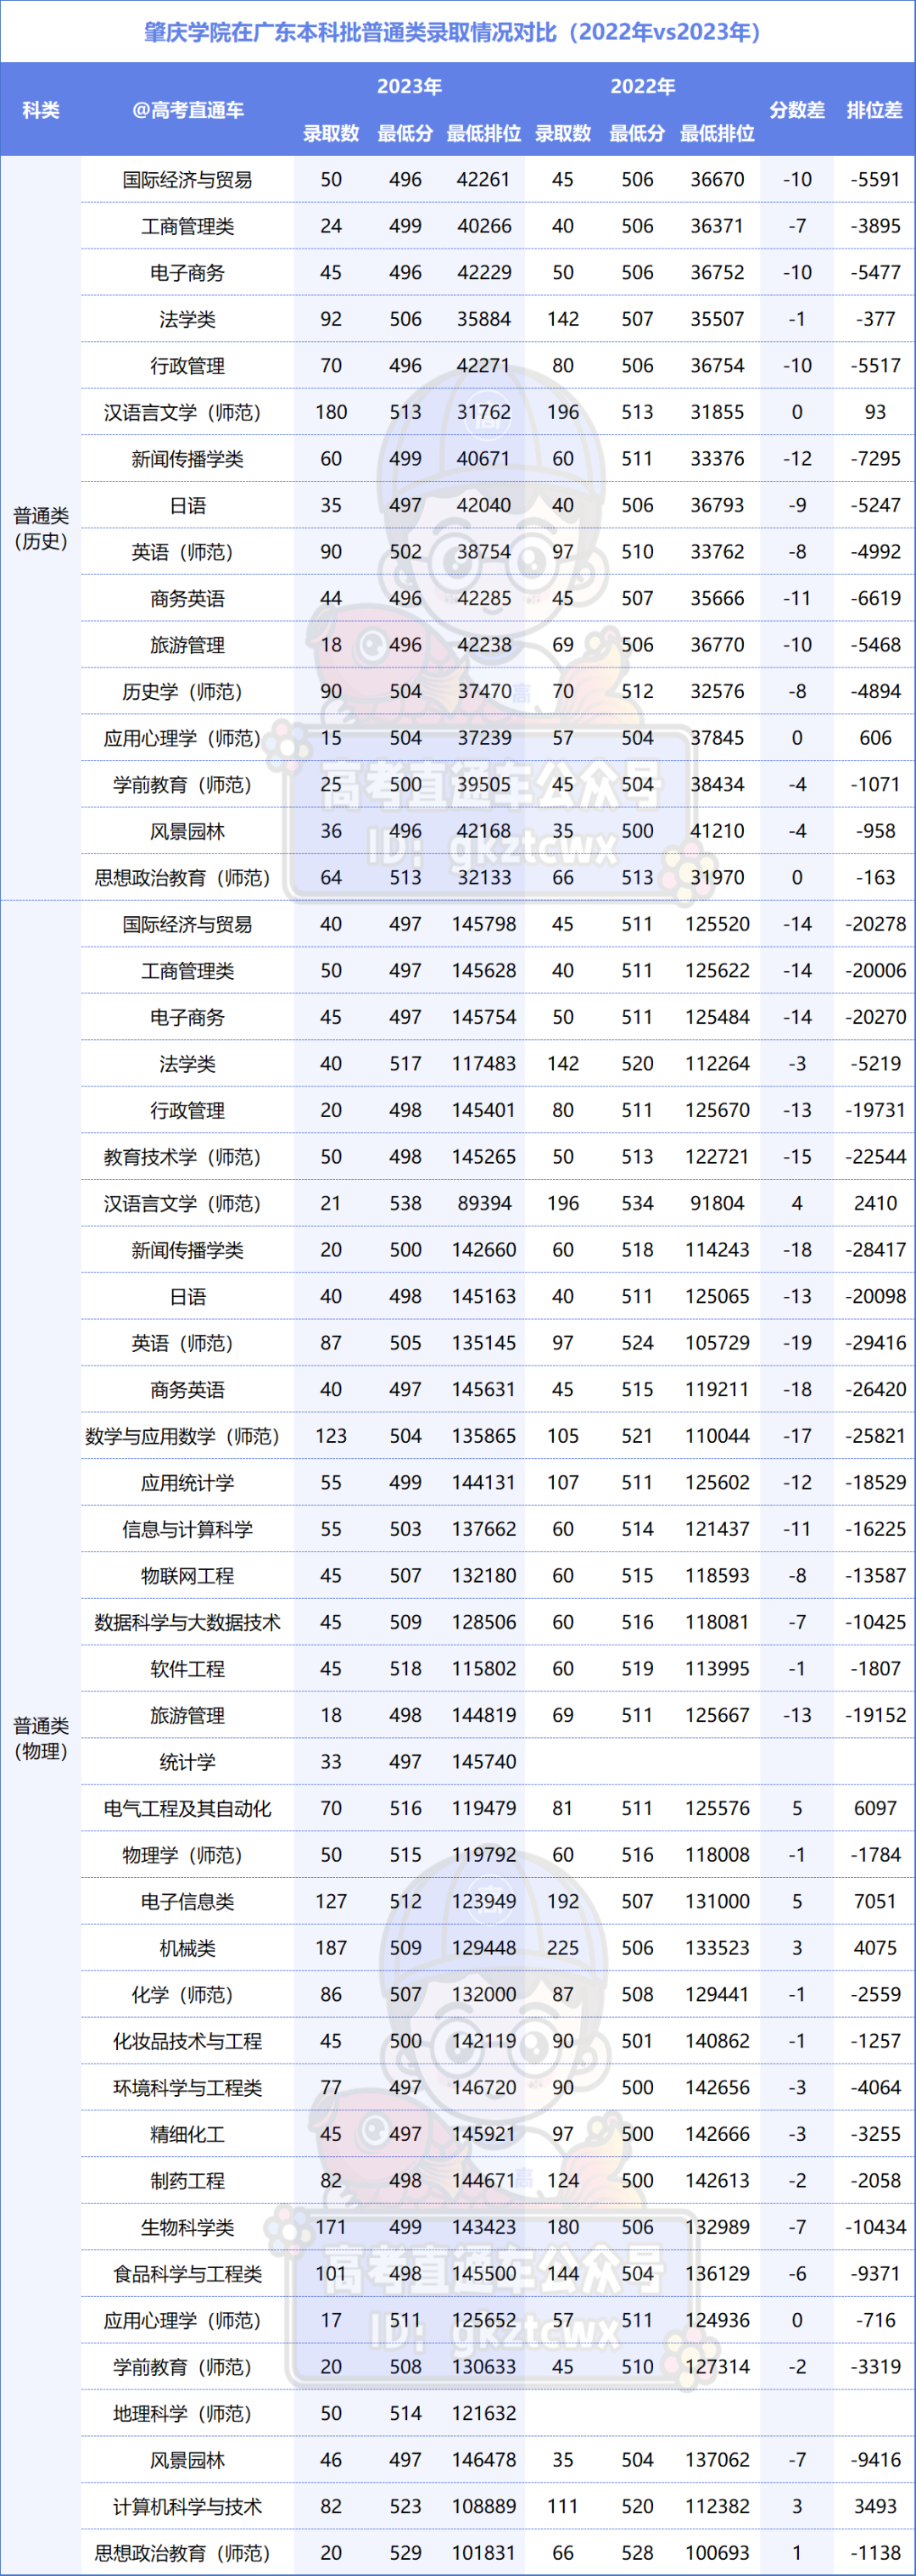Click the 计算机科学与技术 major name
This screenshot has width=916, height=2576.
coord(188,2506)
